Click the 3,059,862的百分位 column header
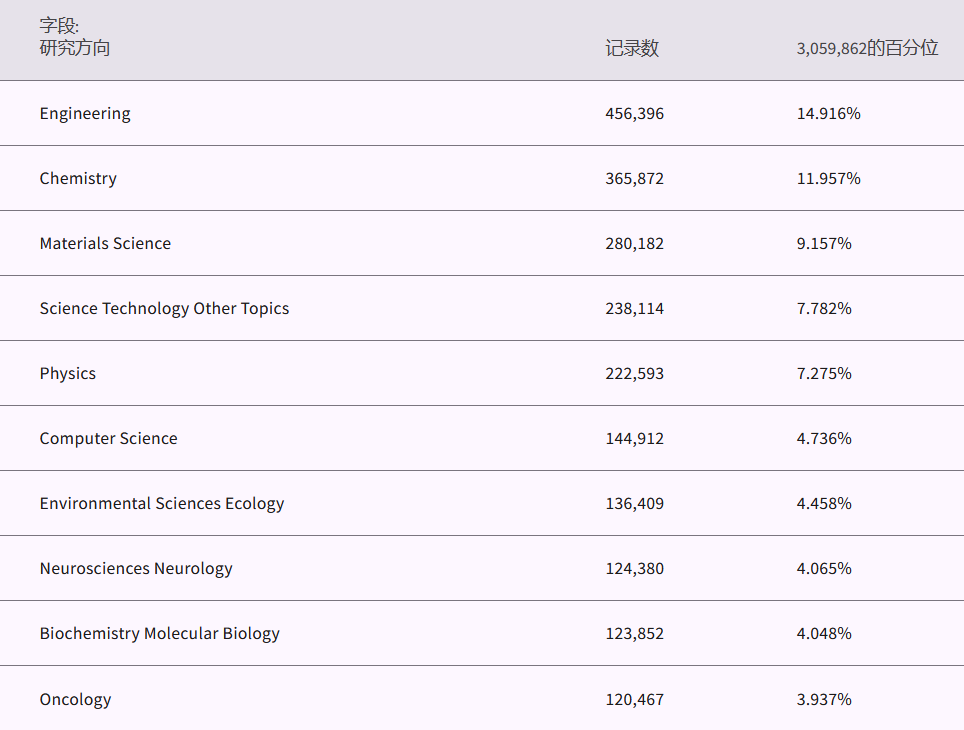This screenshot has height=730, width=964. click(x=867, y=48)
